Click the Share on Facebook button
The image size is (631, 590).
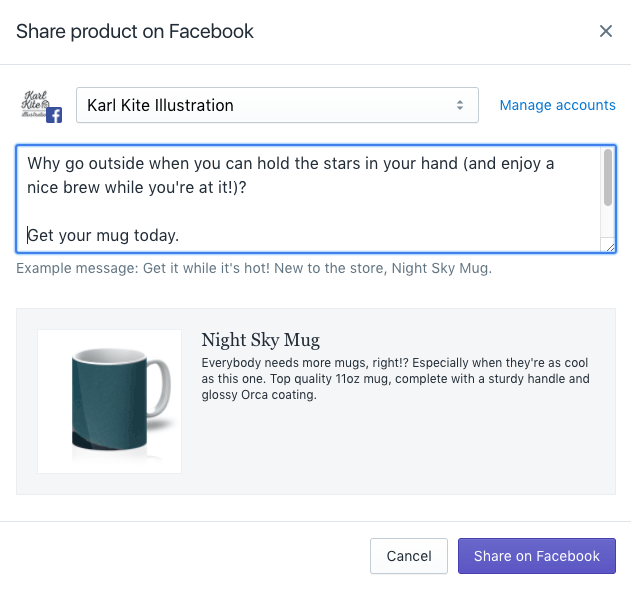536,556
